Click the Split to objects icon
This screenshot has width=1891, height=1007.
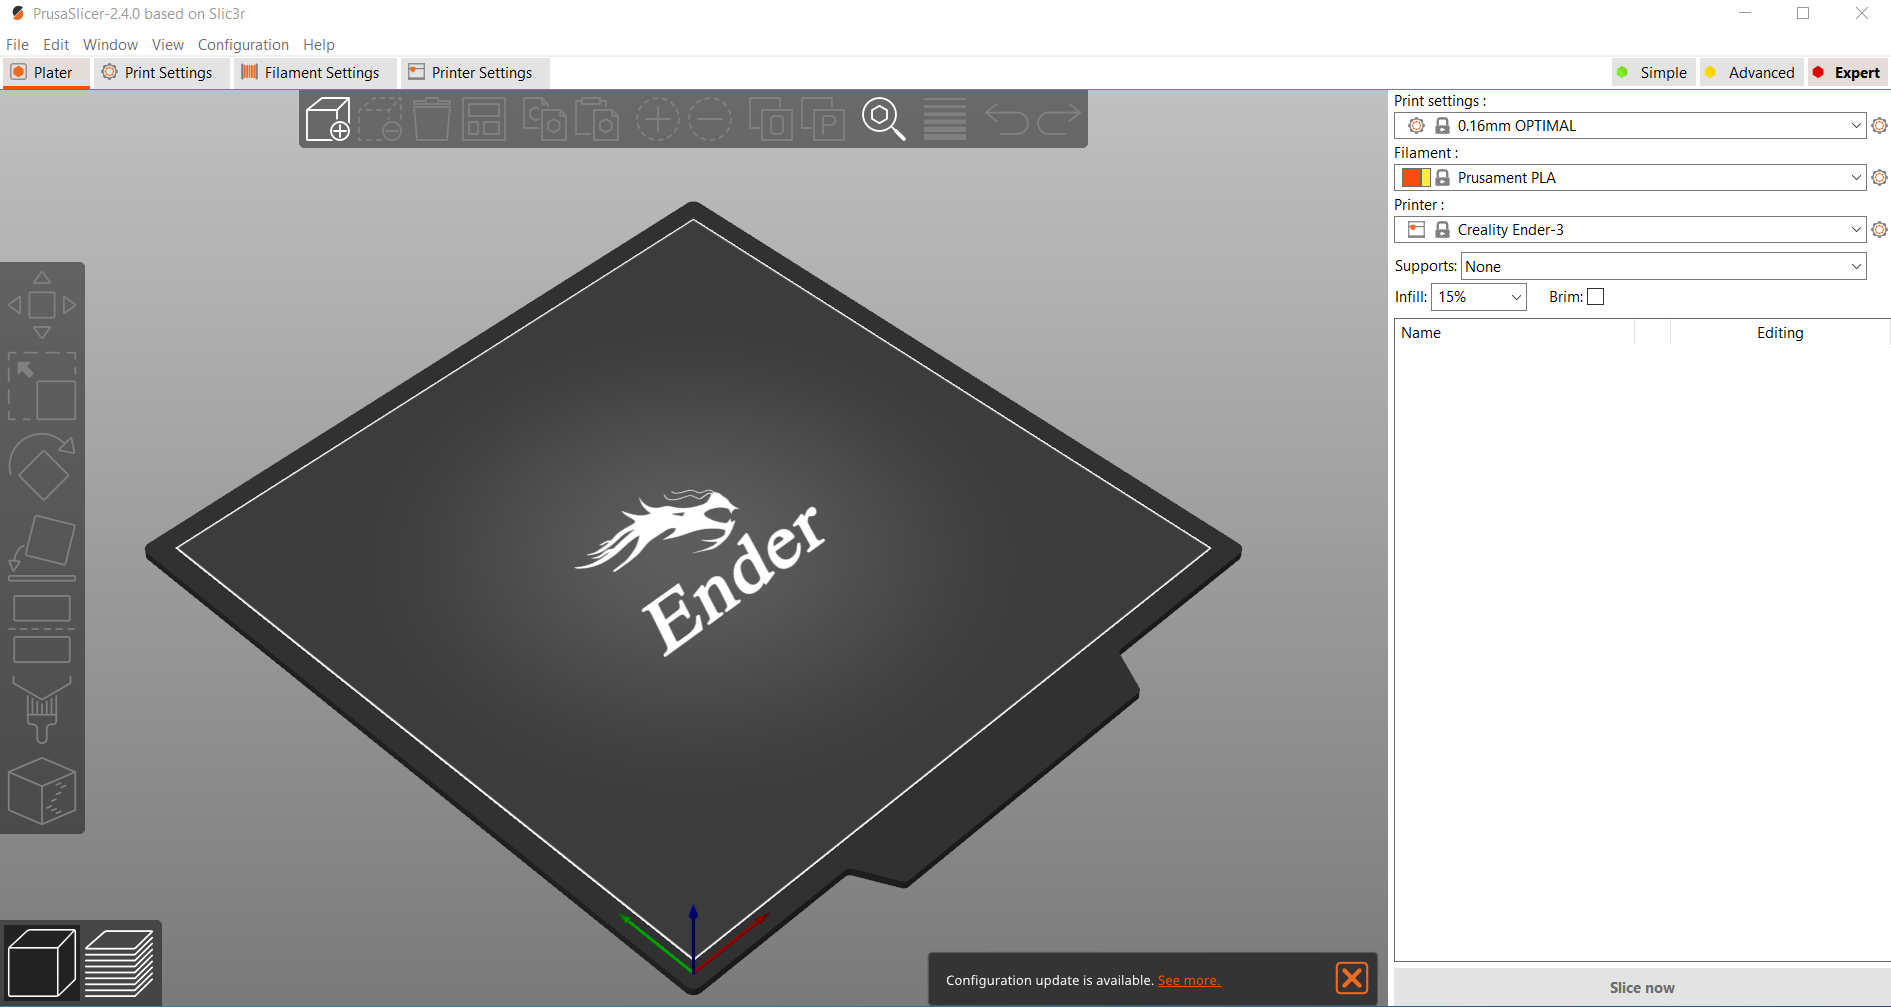click(x=771, y=119)
